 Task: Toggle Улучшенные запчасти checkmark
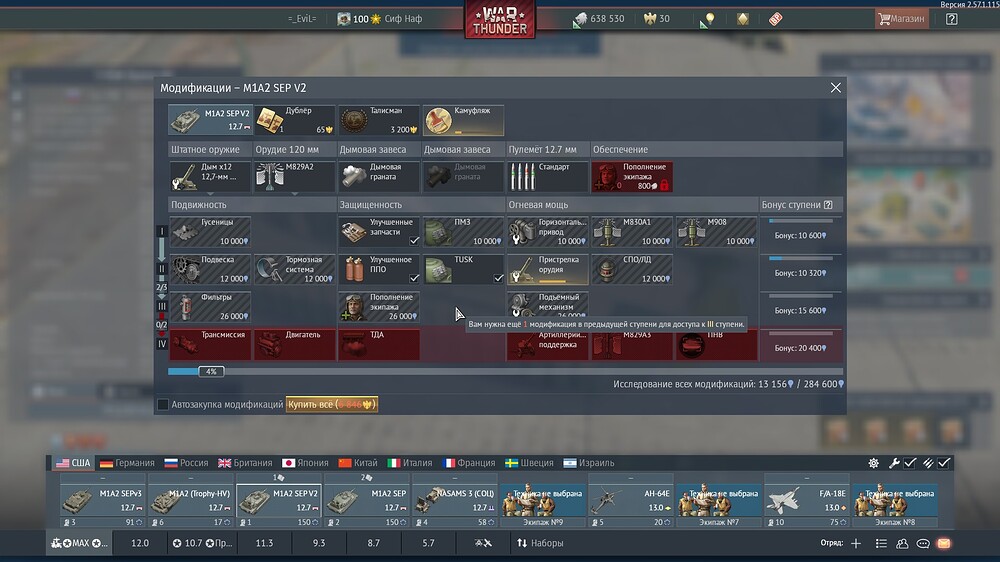click(414, 240)
